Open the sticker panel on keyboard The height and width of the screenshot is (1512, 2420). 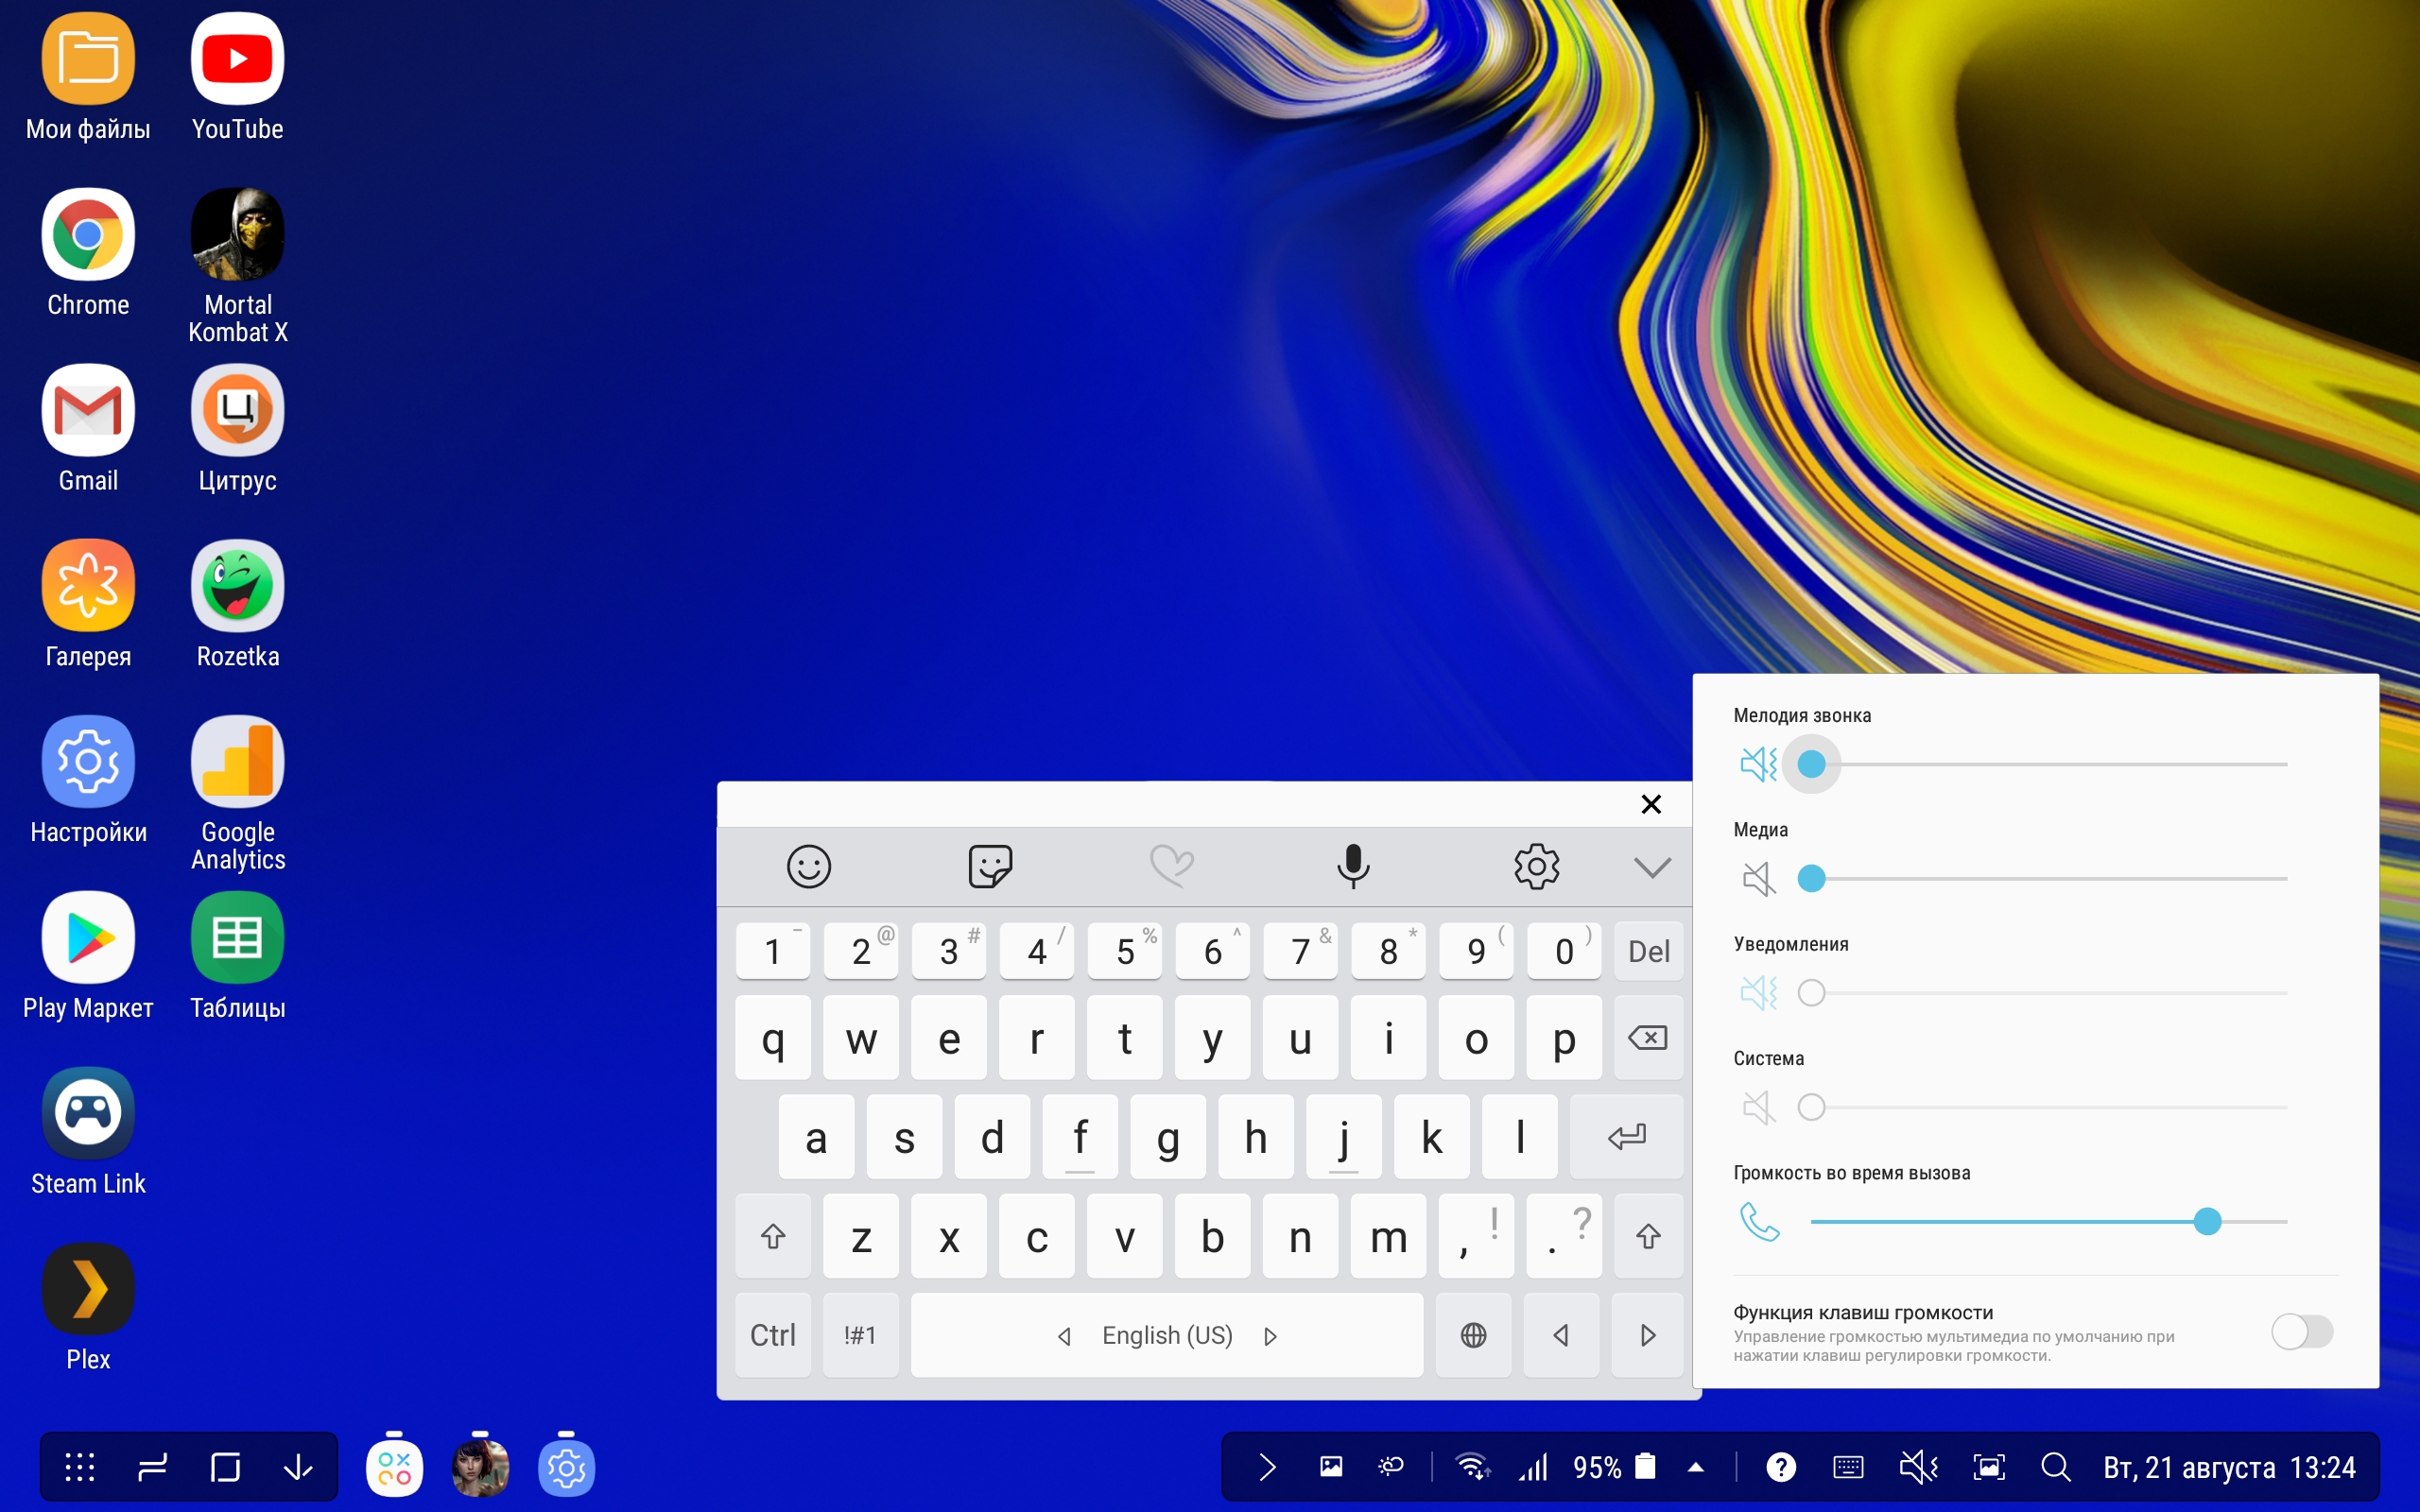[x=990, y=866]
